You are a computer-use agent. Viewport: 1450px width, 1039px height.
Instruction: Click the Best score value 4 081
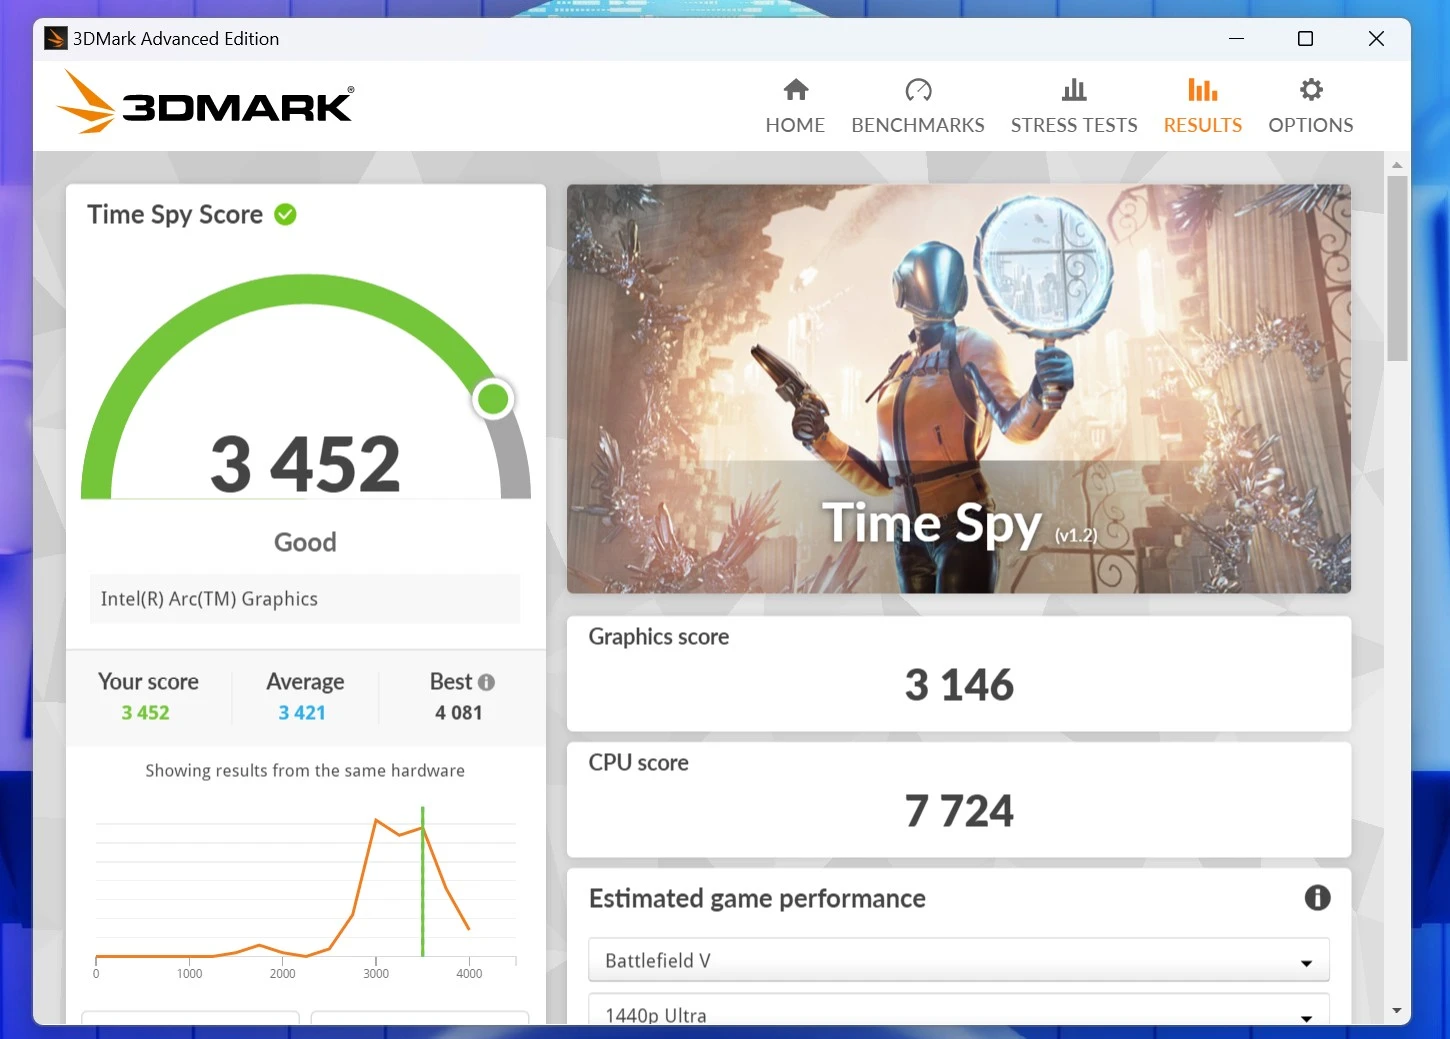pyautogui.click(x=459, y=713)
